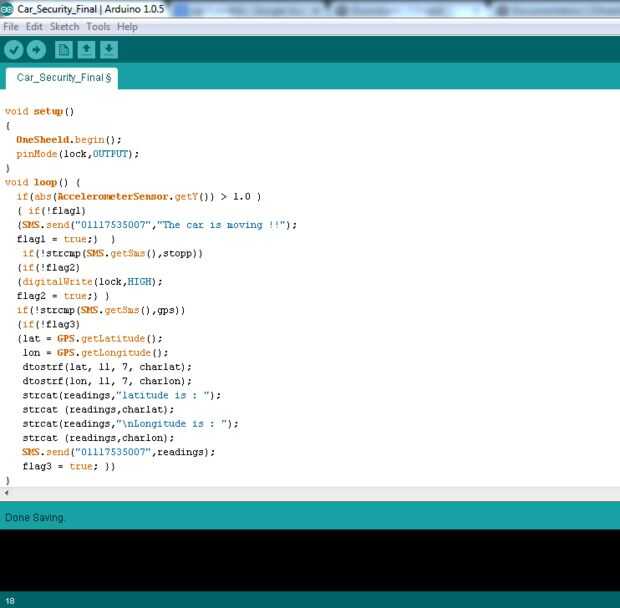Click the 'latitude is :' strcat line

[122, 396]
